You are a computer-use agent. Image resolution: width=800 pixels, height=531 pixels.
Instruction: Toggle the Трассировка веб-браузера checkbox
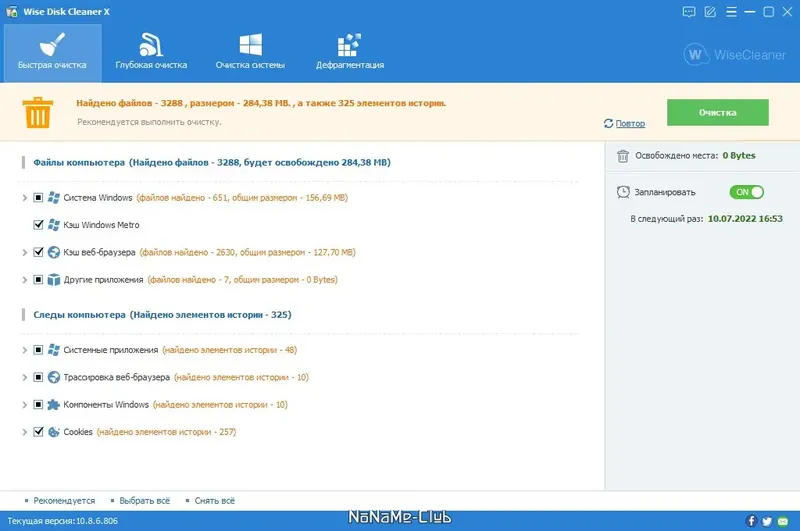point(38,377)
